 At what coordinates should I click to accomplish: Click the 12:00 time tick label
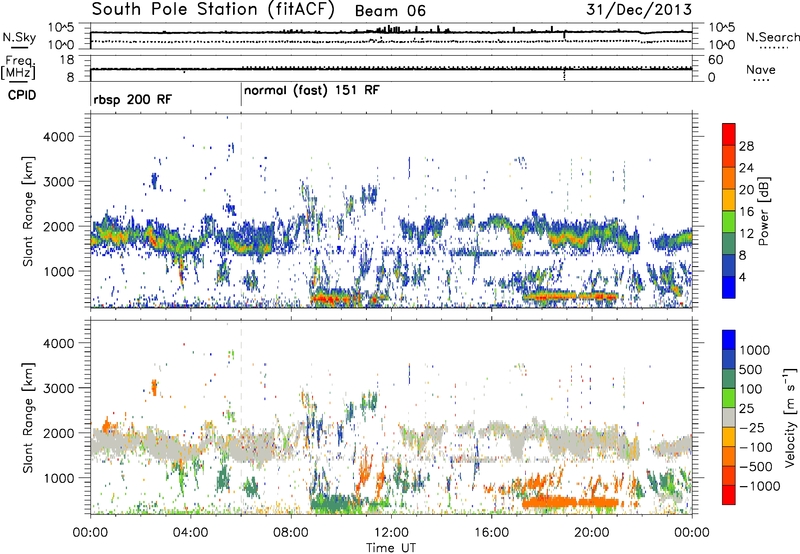click(x=391, y=533)
